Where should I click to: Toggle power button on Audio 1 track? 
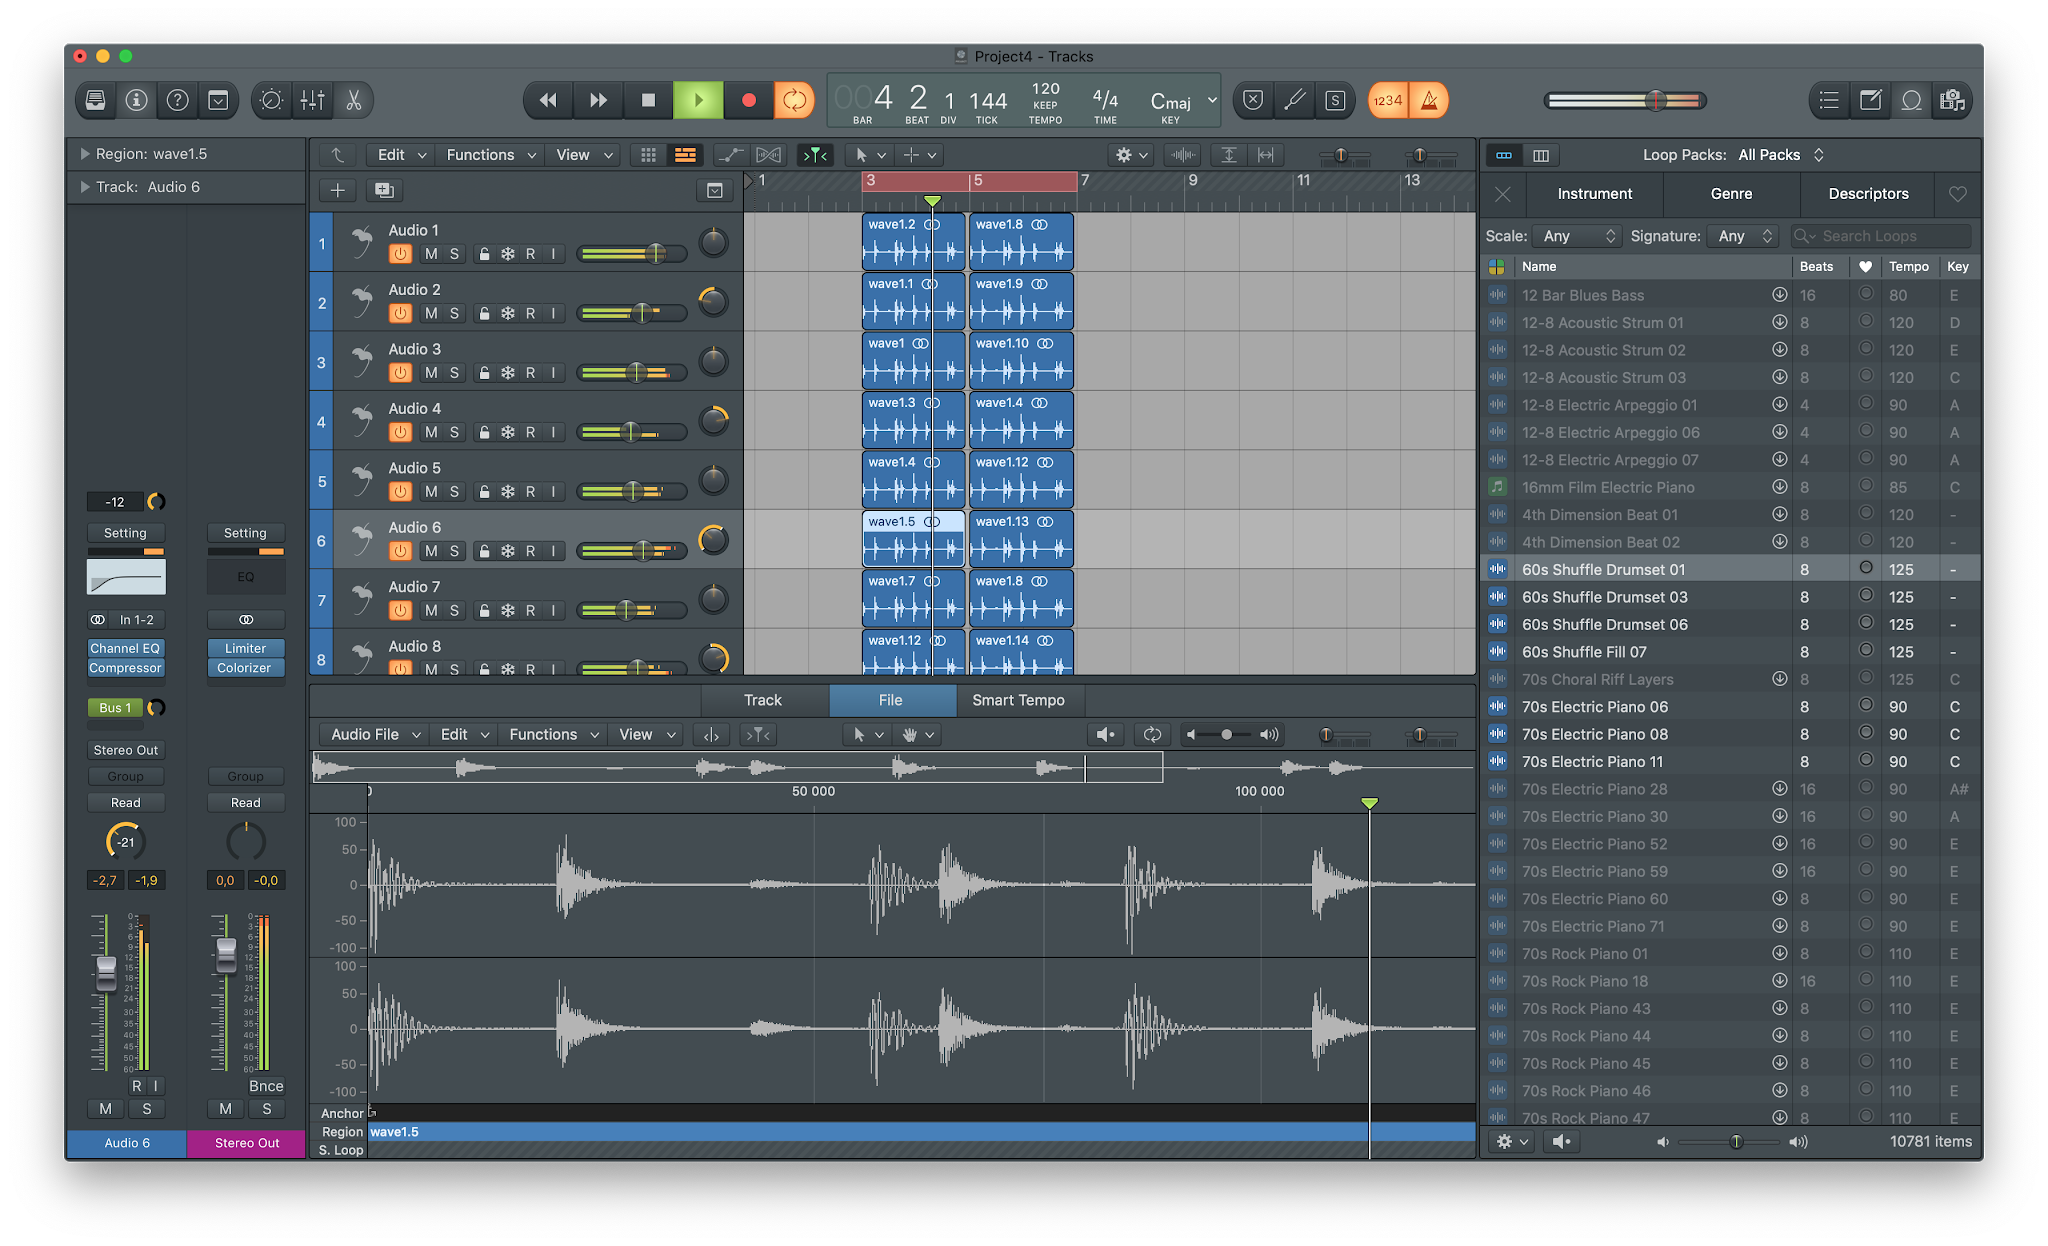pos(400,254)
